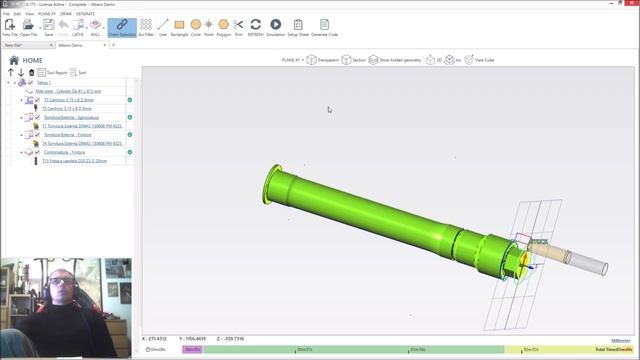Click the Save floppy-disk icon
Viewport: 640px width, 360px height.
click(x=49, y=25)
